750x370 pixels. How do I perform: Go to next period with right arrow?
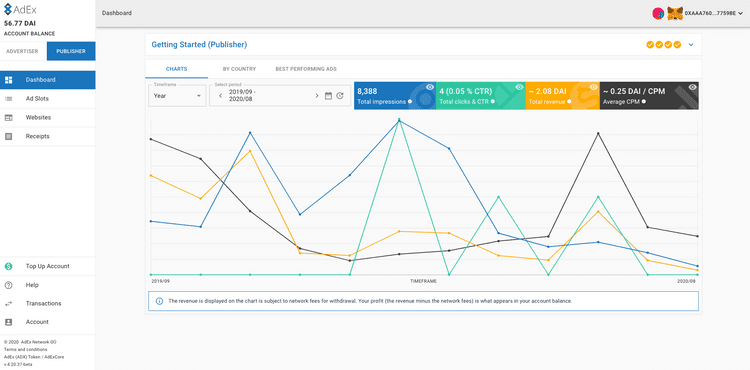tap(317, 96)
